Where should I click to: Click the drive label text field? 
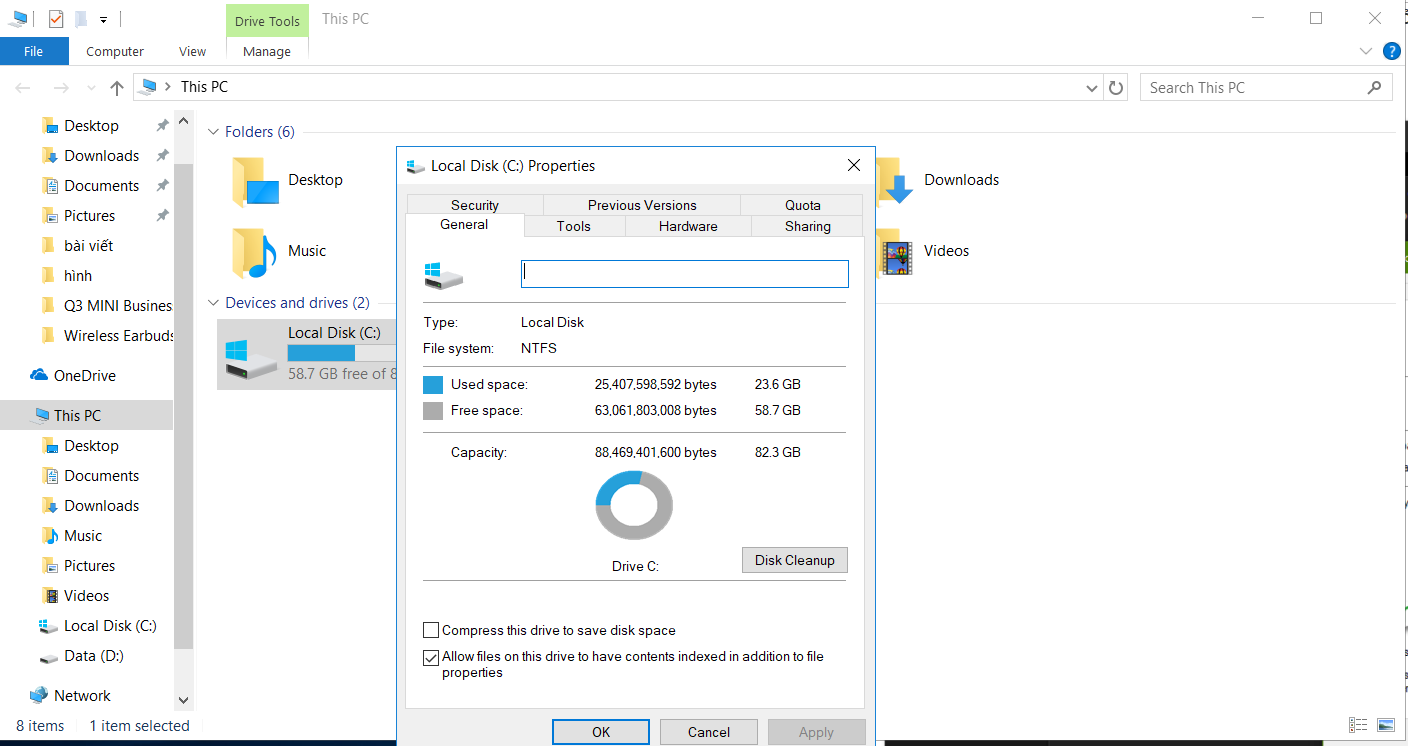click(x=684, y=274)
